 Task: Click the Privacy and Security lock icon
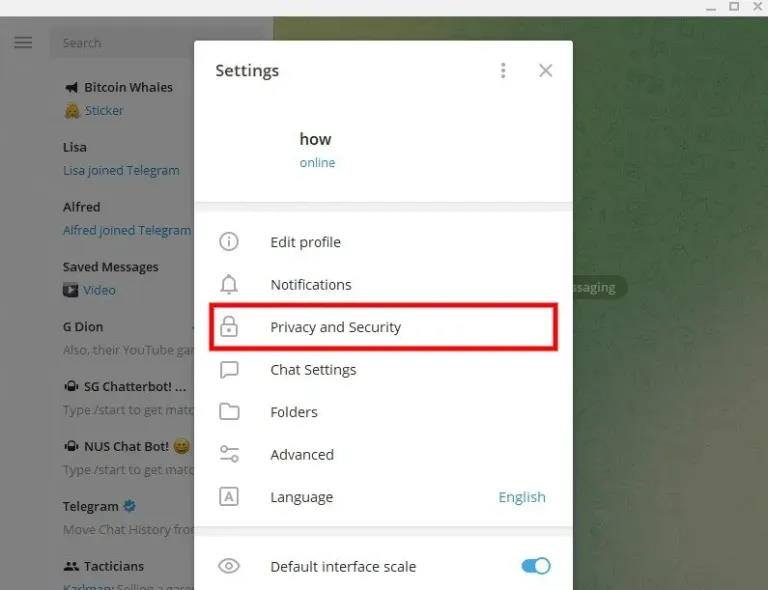[x=229, y=327]
